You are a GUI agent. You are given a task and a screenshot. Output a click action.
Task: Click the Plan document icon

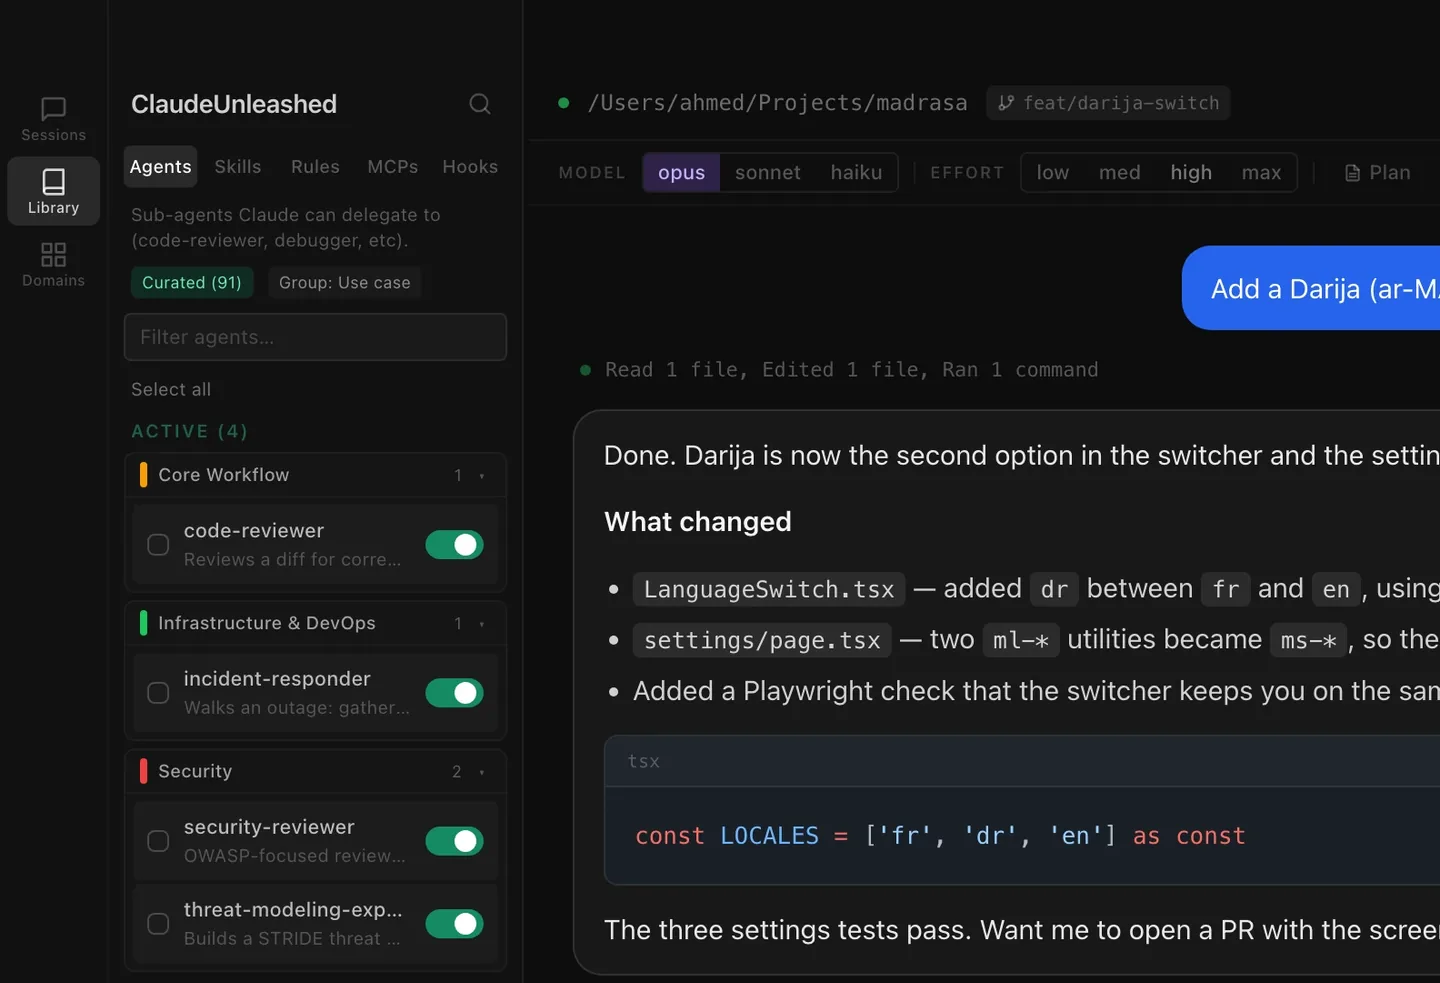[x=1352, y=173]
